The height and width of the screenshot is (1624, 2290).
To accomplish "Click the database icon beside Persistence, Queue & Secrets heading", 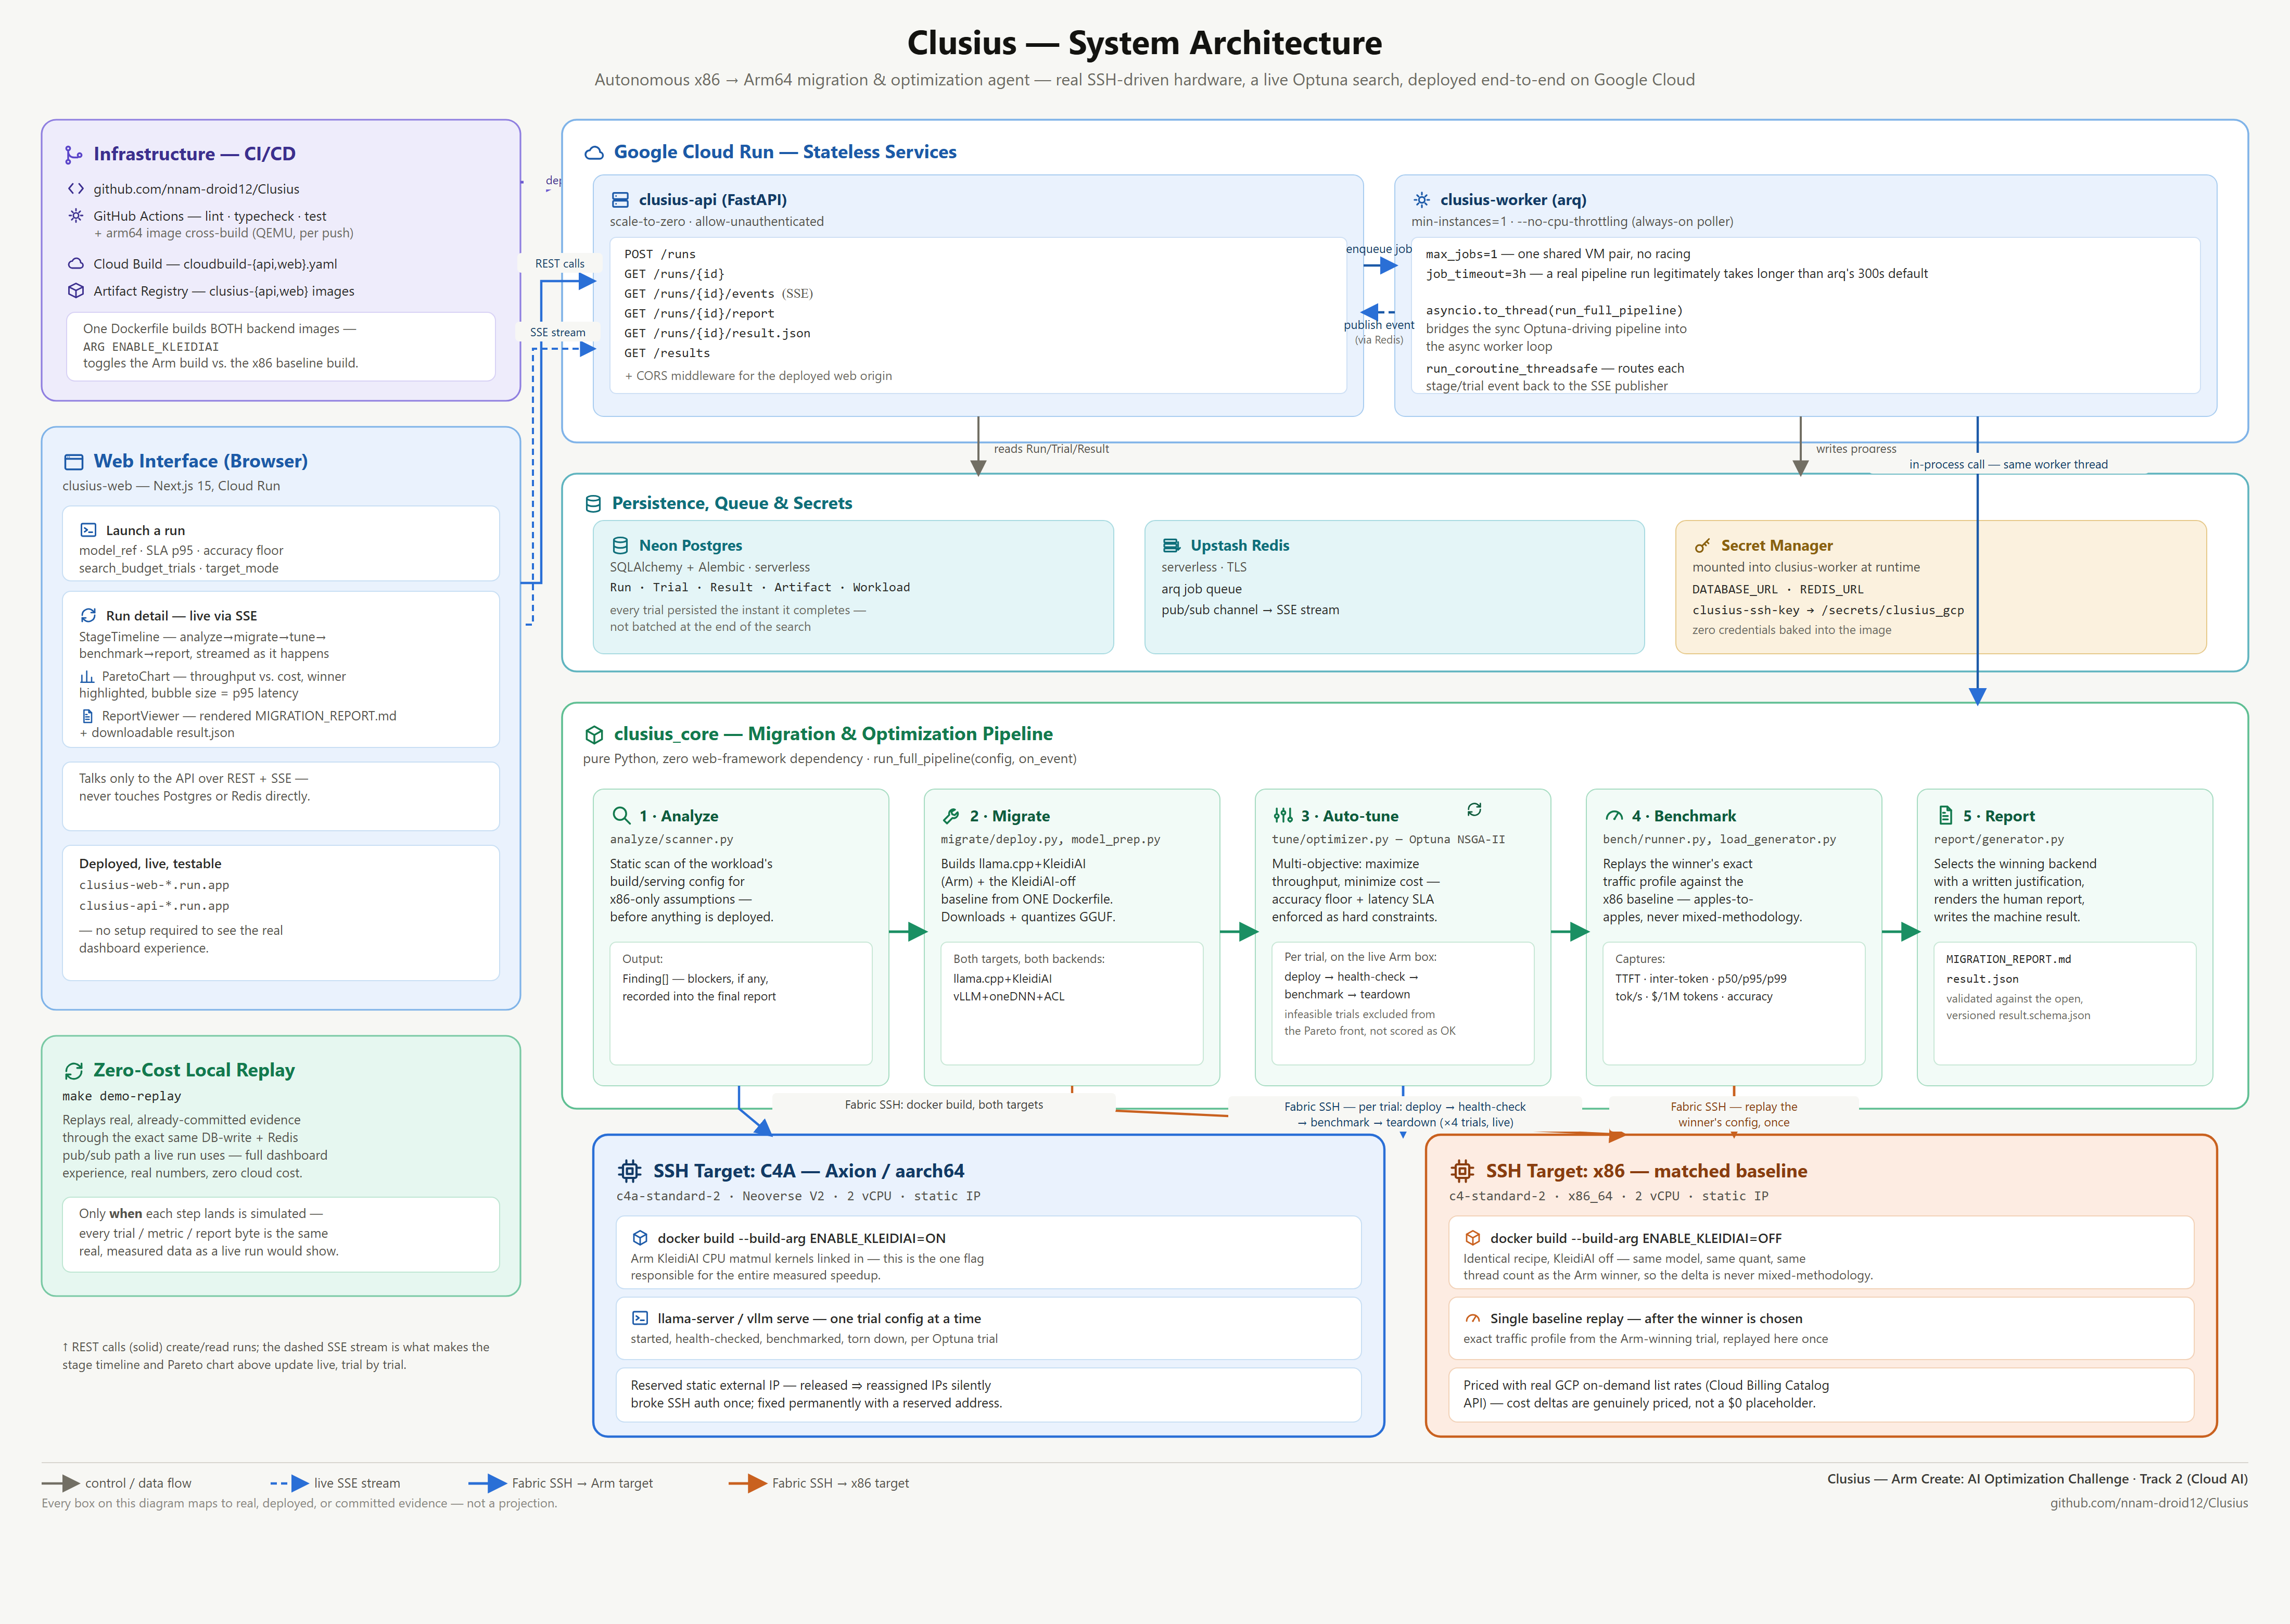I will [593, 504].
